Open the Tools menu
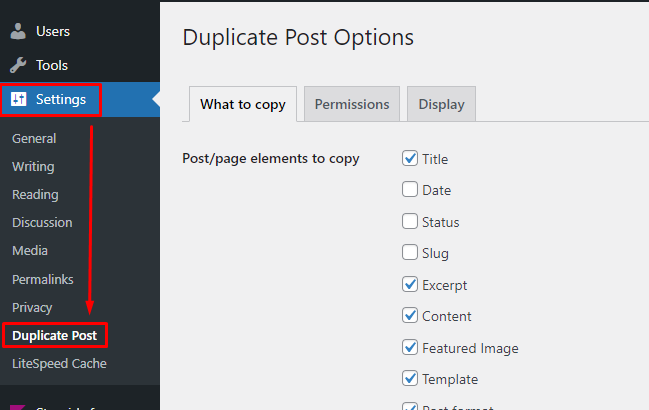The image size is (649, 410). (52, 65)
